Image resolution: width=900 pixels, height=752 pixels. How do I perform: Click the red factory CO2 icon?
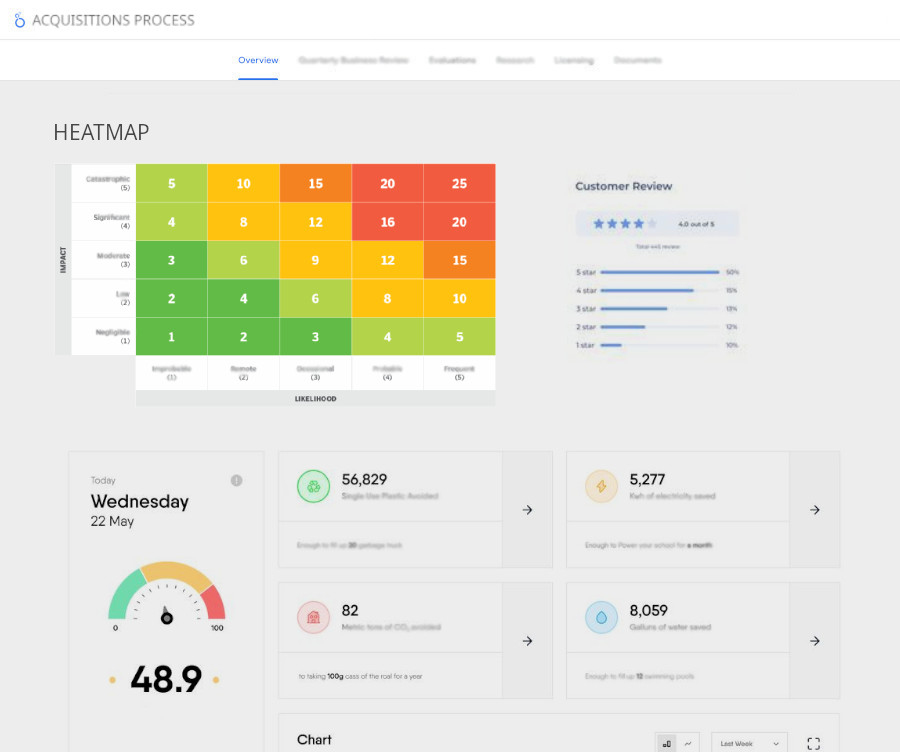coord(313,617)
